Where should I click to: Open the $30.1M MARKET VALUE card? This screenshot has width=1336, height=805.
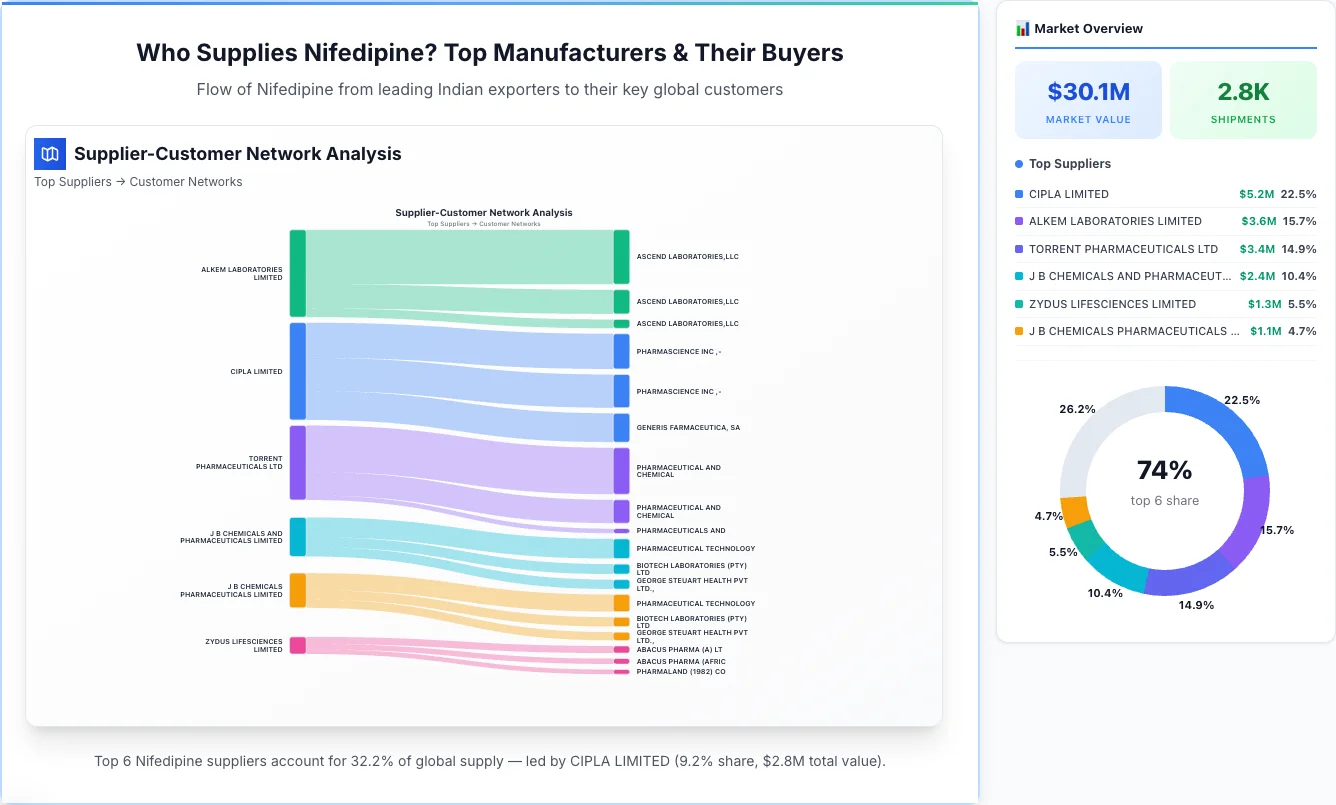[1088, 99]
